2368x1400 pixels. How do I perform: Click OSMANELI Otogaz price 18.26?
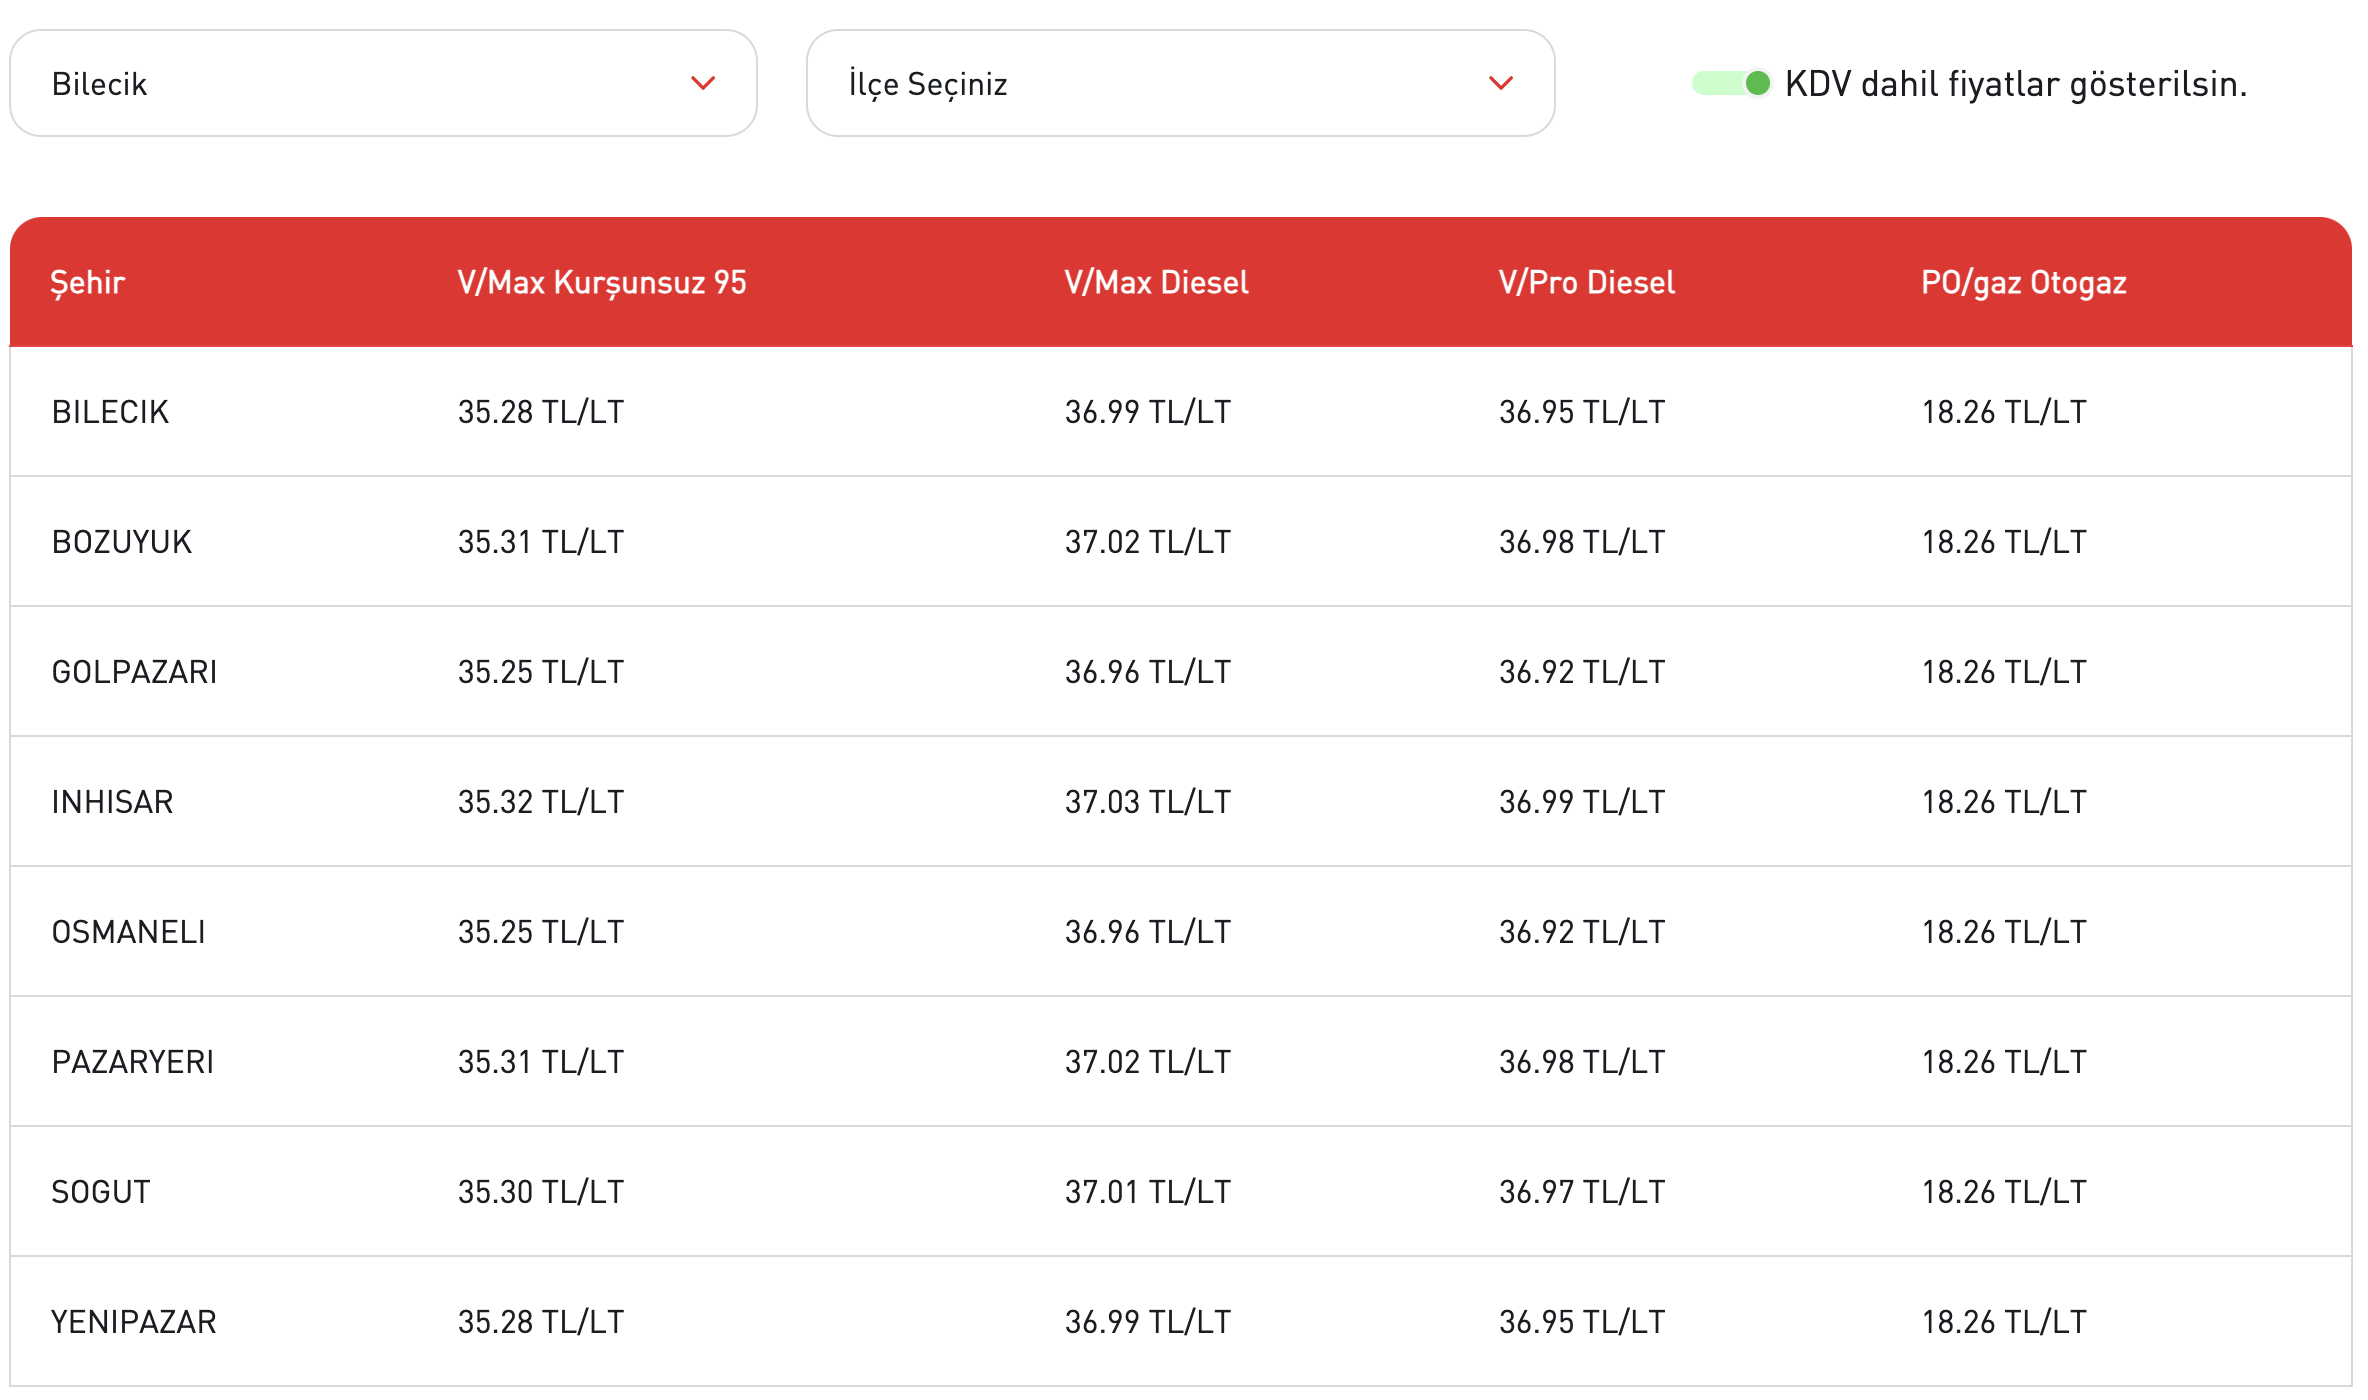tap(2003, 932)
